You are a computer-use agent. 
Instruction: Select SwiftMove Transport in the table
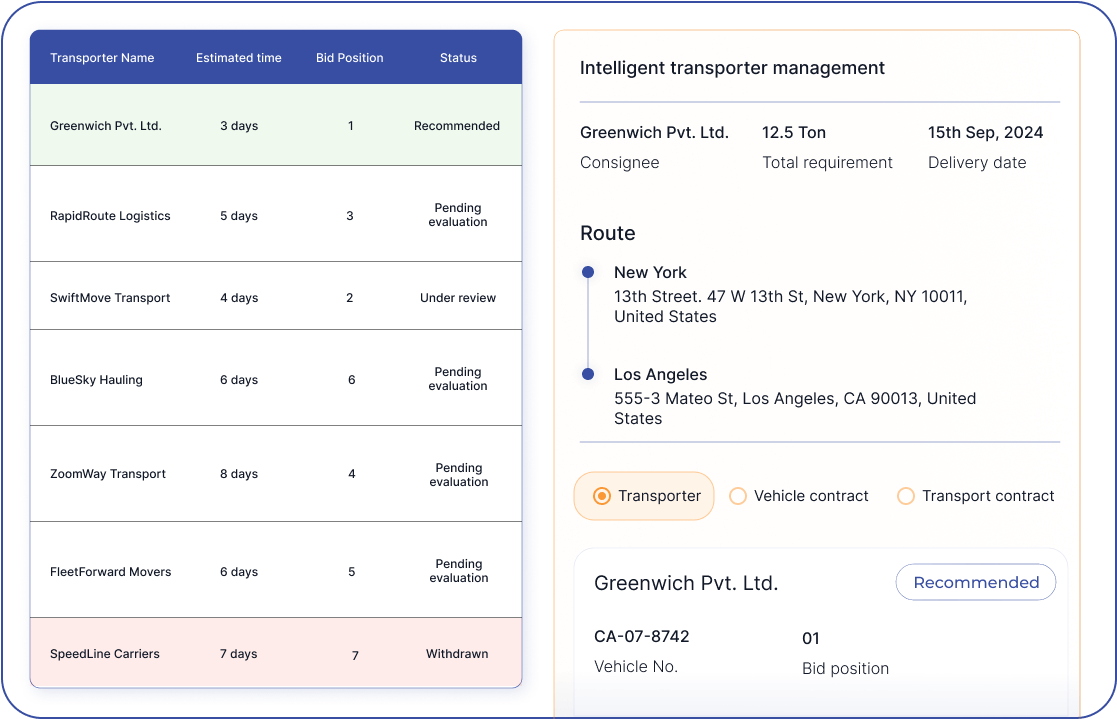point(110,298)
